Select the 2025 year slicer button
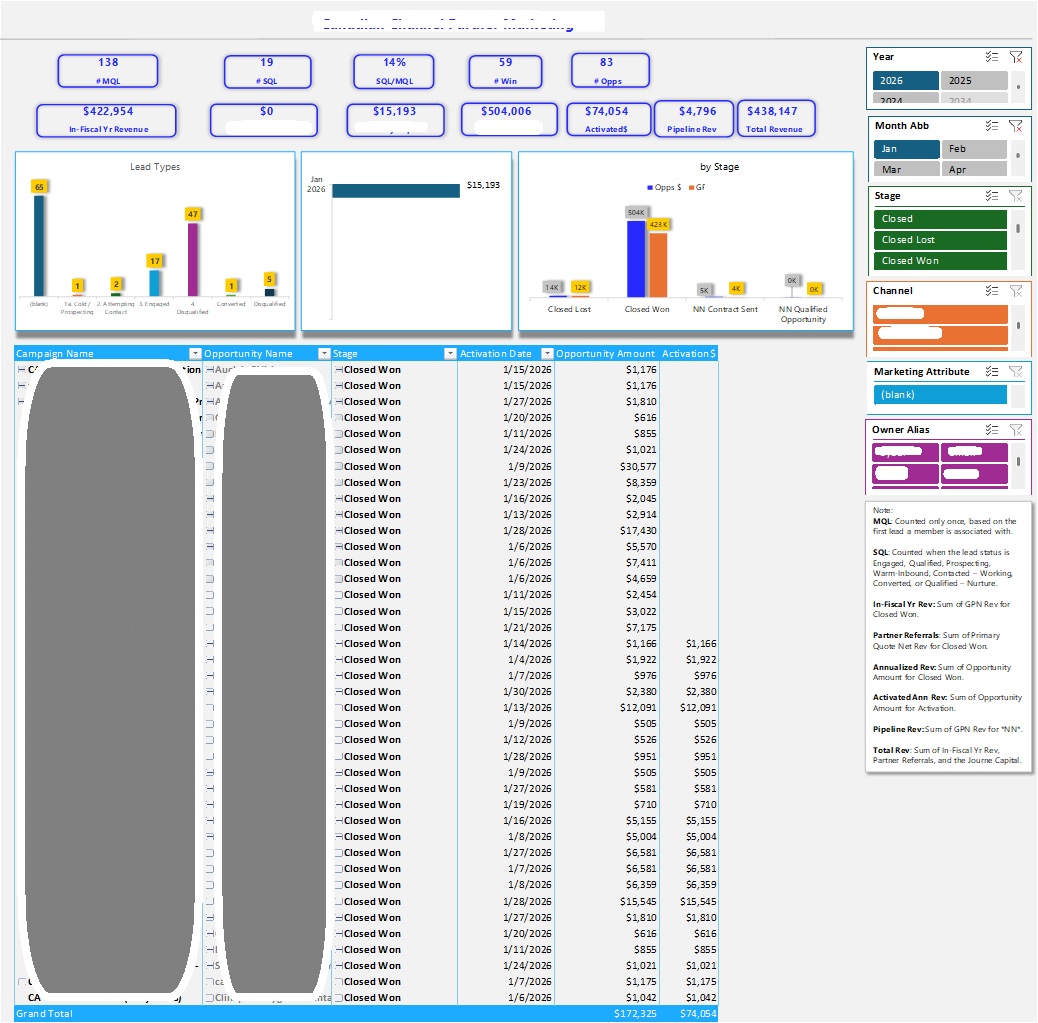Viewport: 1038px width, 1023px height. (x=974, y=81)
